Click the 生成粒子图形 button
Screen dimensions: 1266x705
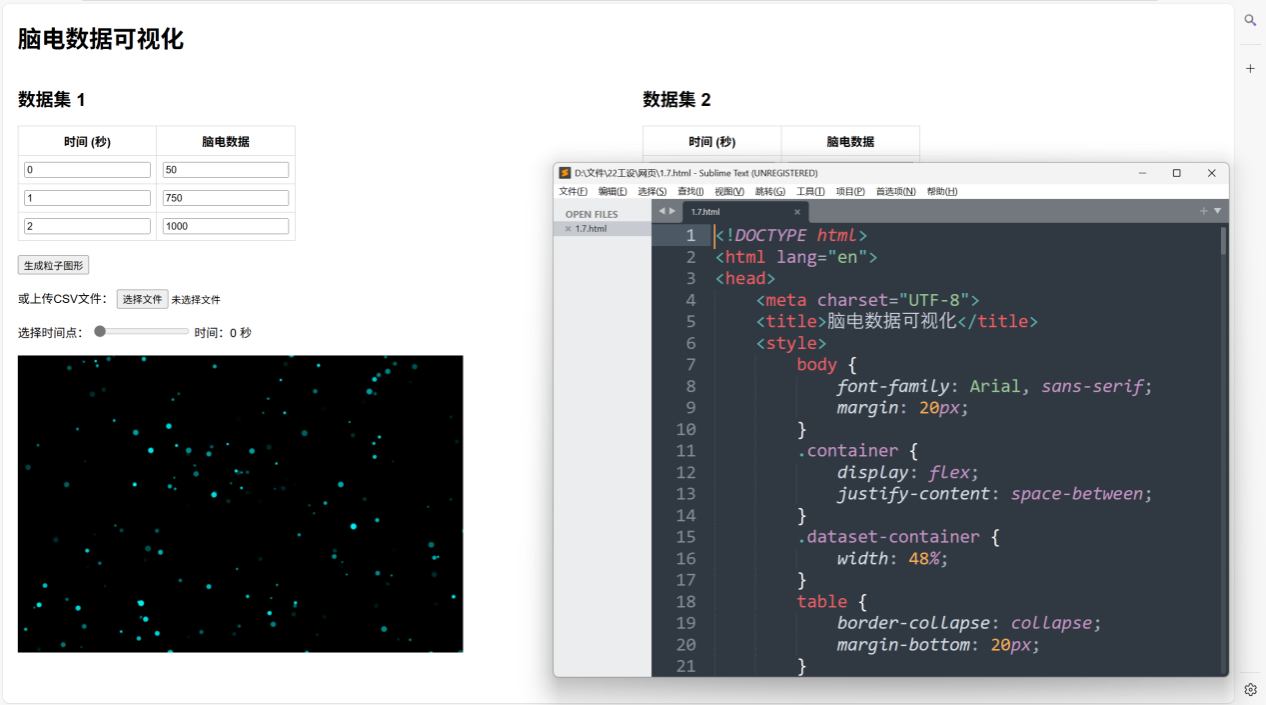54,265
